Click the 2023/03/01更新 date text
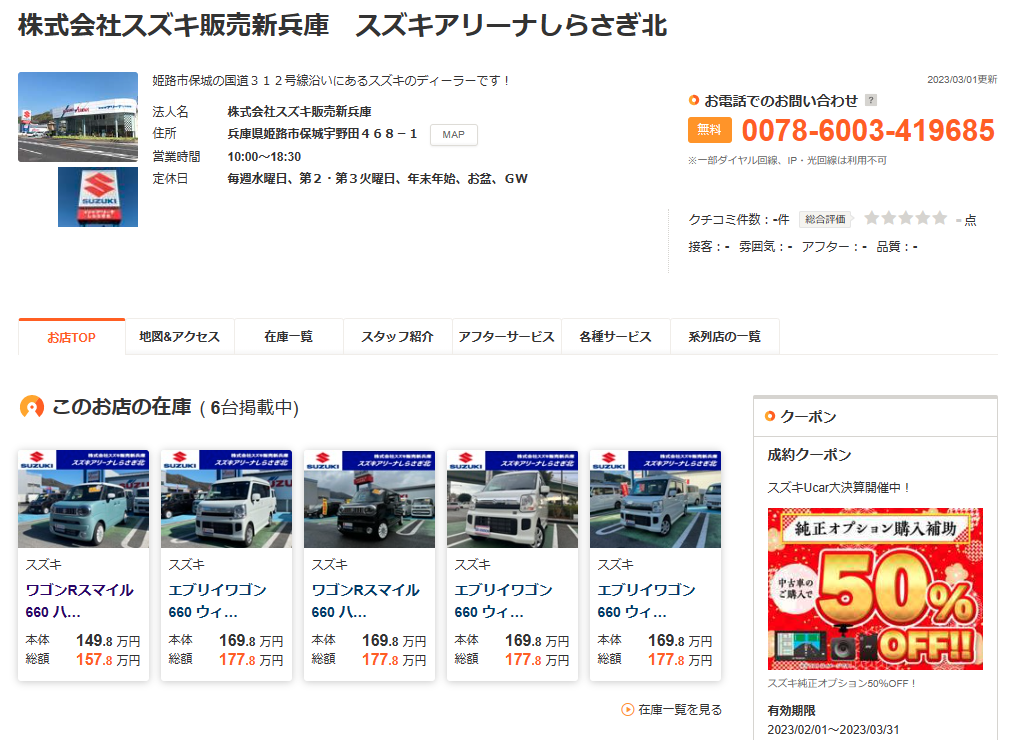 click(962, 80)
